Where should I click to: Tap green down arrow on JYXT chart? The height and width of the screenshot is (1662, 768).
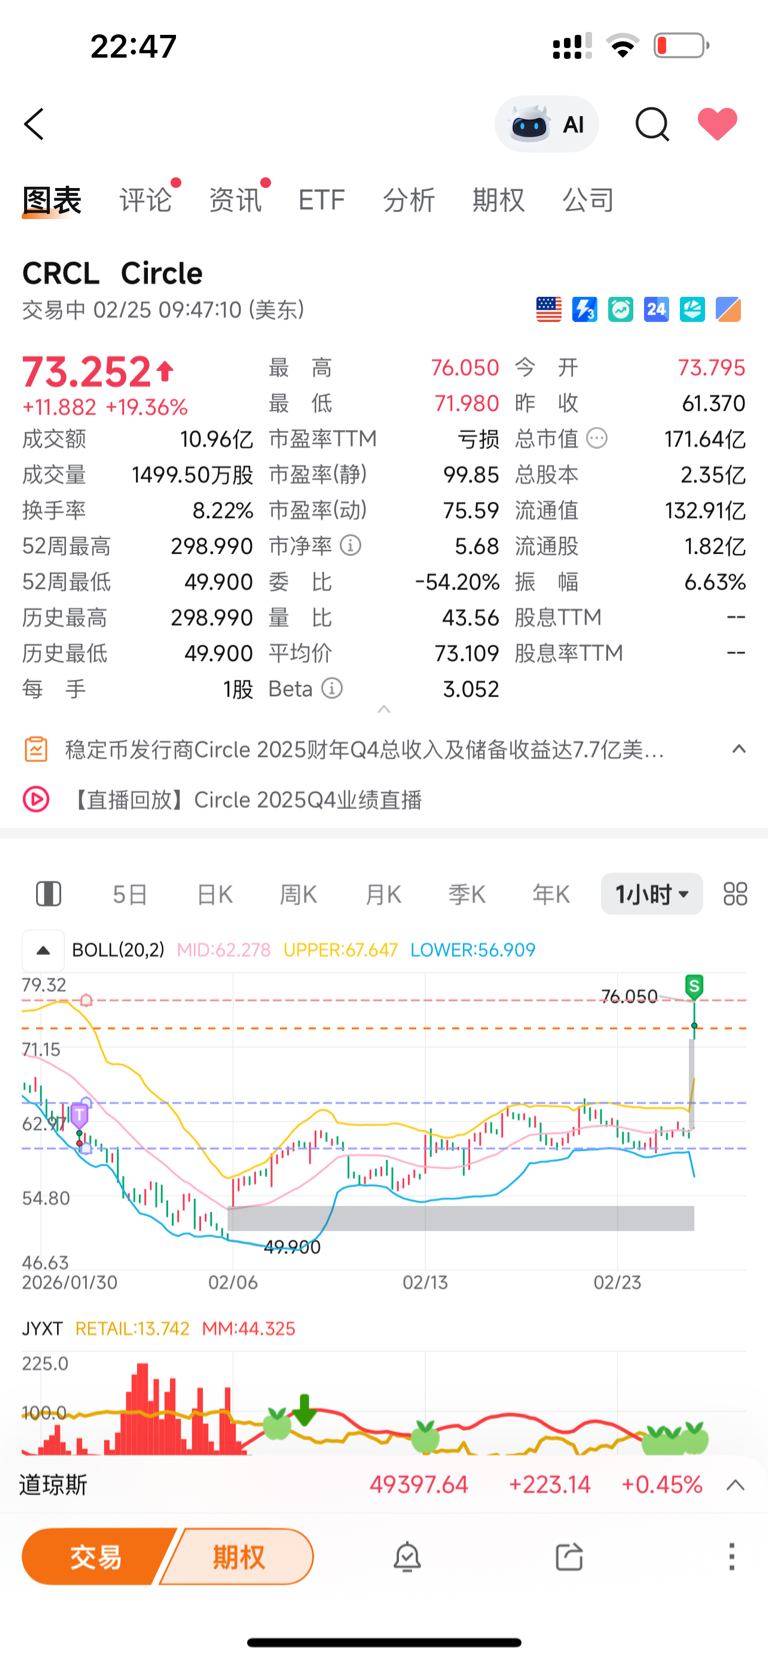pyautogui.click(x=304, y=1410)
